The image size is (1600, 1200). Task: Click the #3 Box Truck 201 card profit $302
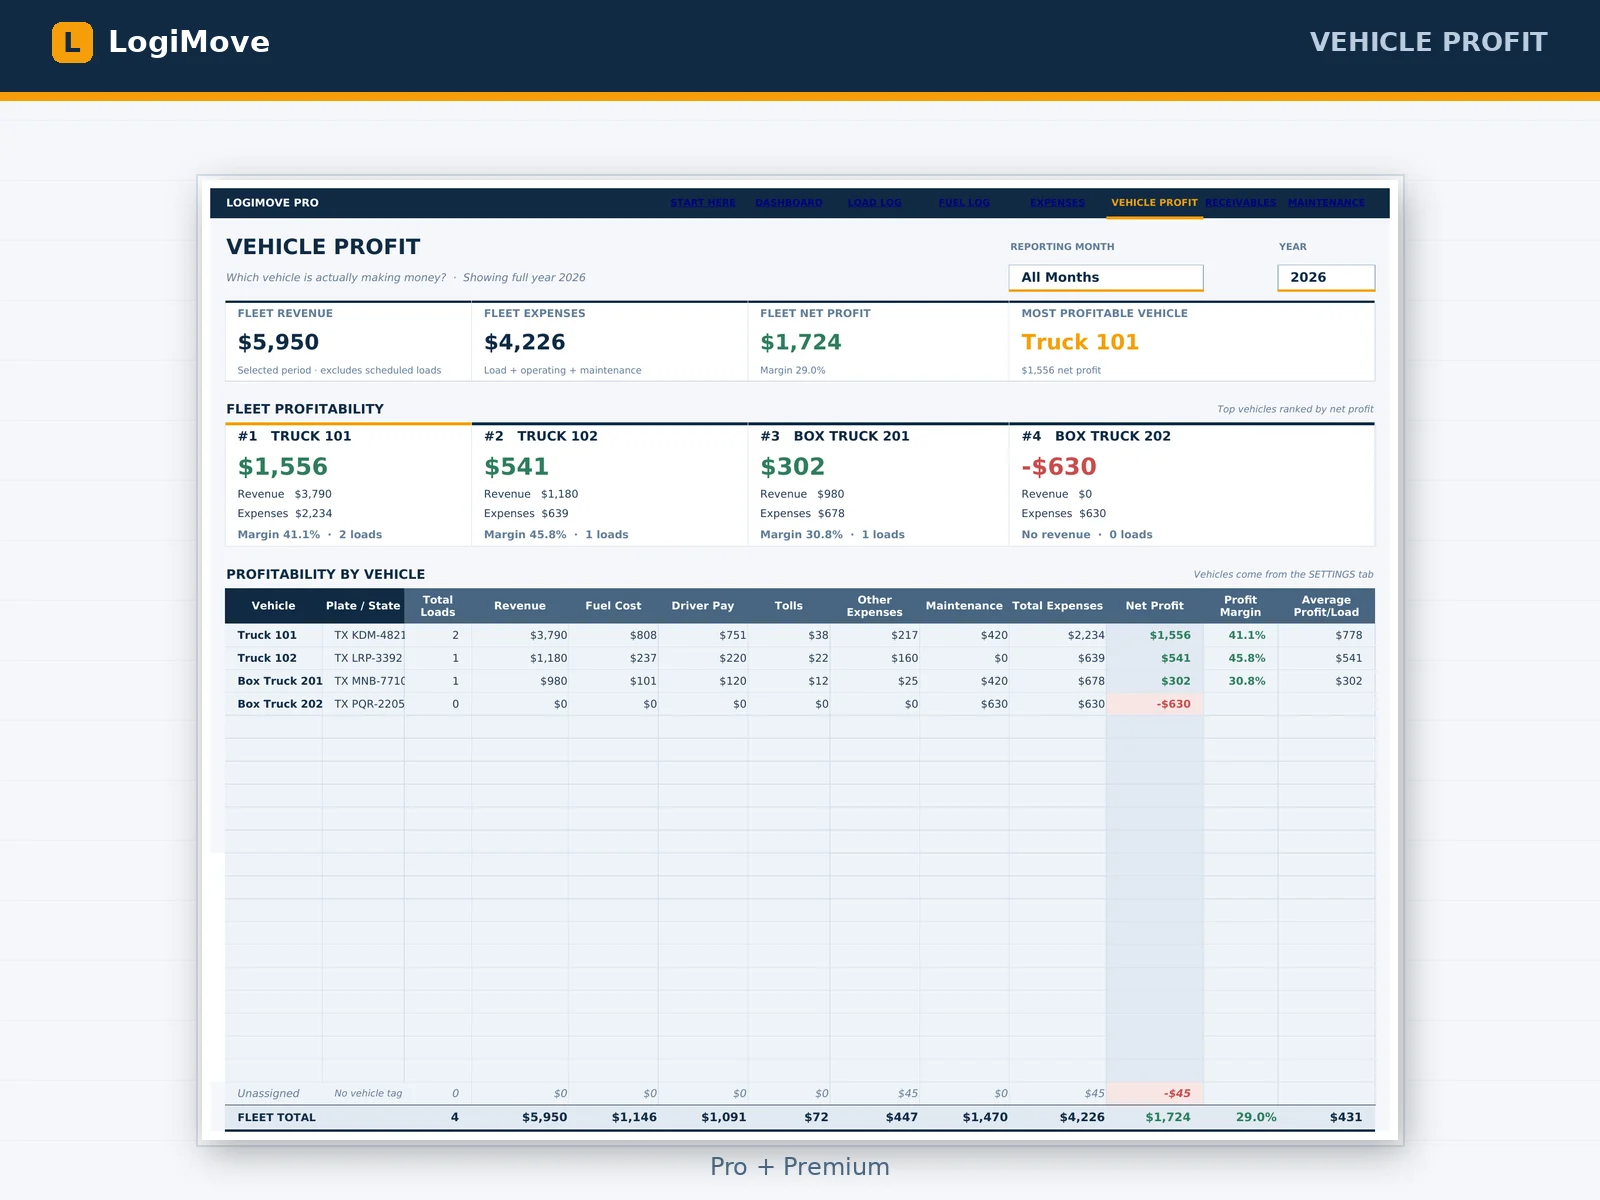(792, 467)
